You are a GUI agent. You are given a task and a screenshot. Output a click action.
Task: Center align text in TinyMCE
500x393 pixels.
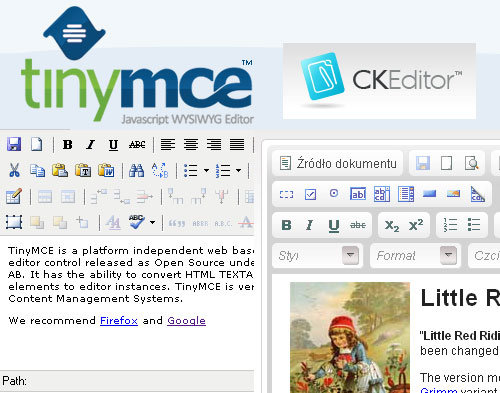coord(191,145)
